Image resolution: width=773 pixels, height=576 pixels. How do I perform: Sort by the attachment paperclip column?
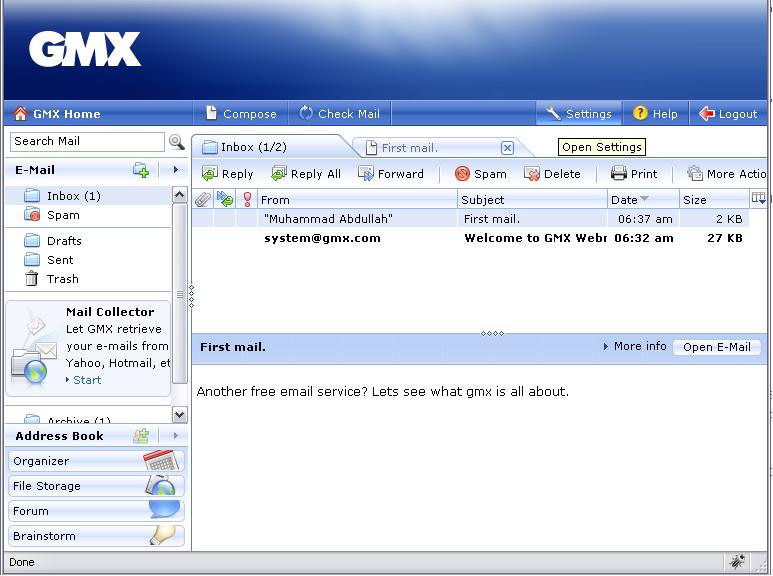pos(203,200)
